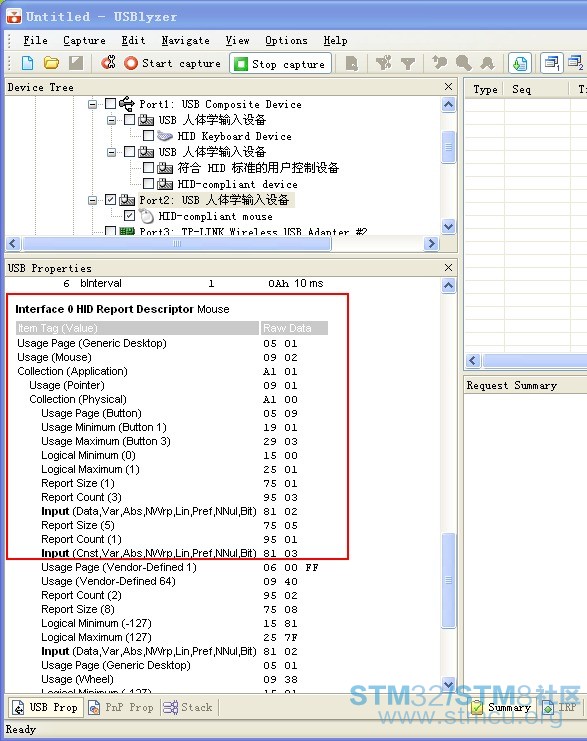587x741 pixels.
Task: Check the box for second USB 人体学输入设备 under Port1
Action: coord(129,152)
